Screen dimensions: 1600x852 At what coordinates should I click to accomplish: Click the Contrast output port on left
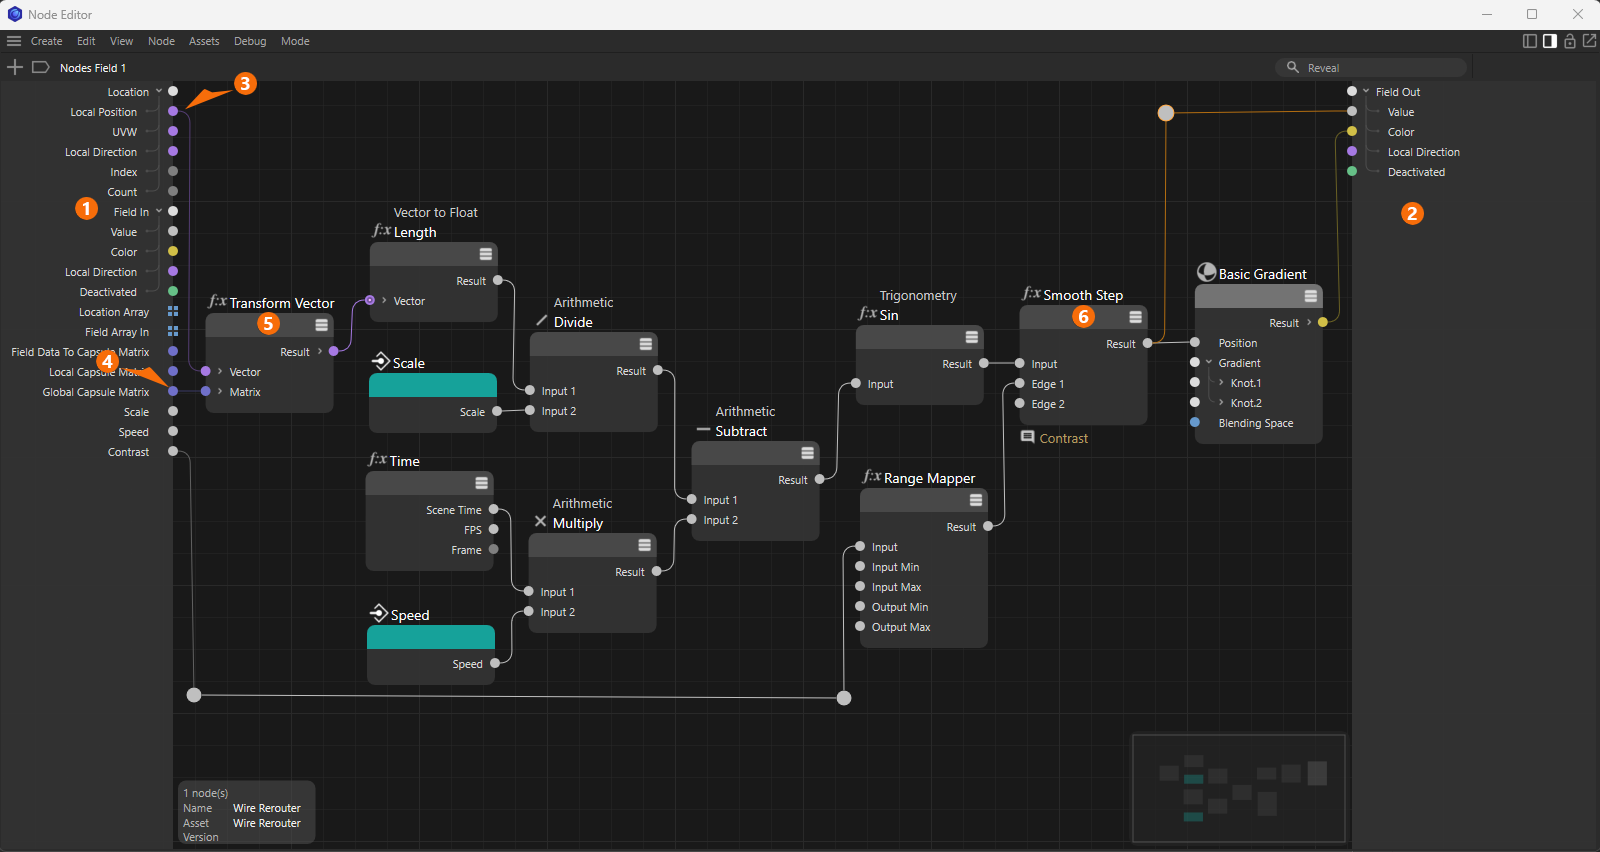click(173, 451)
